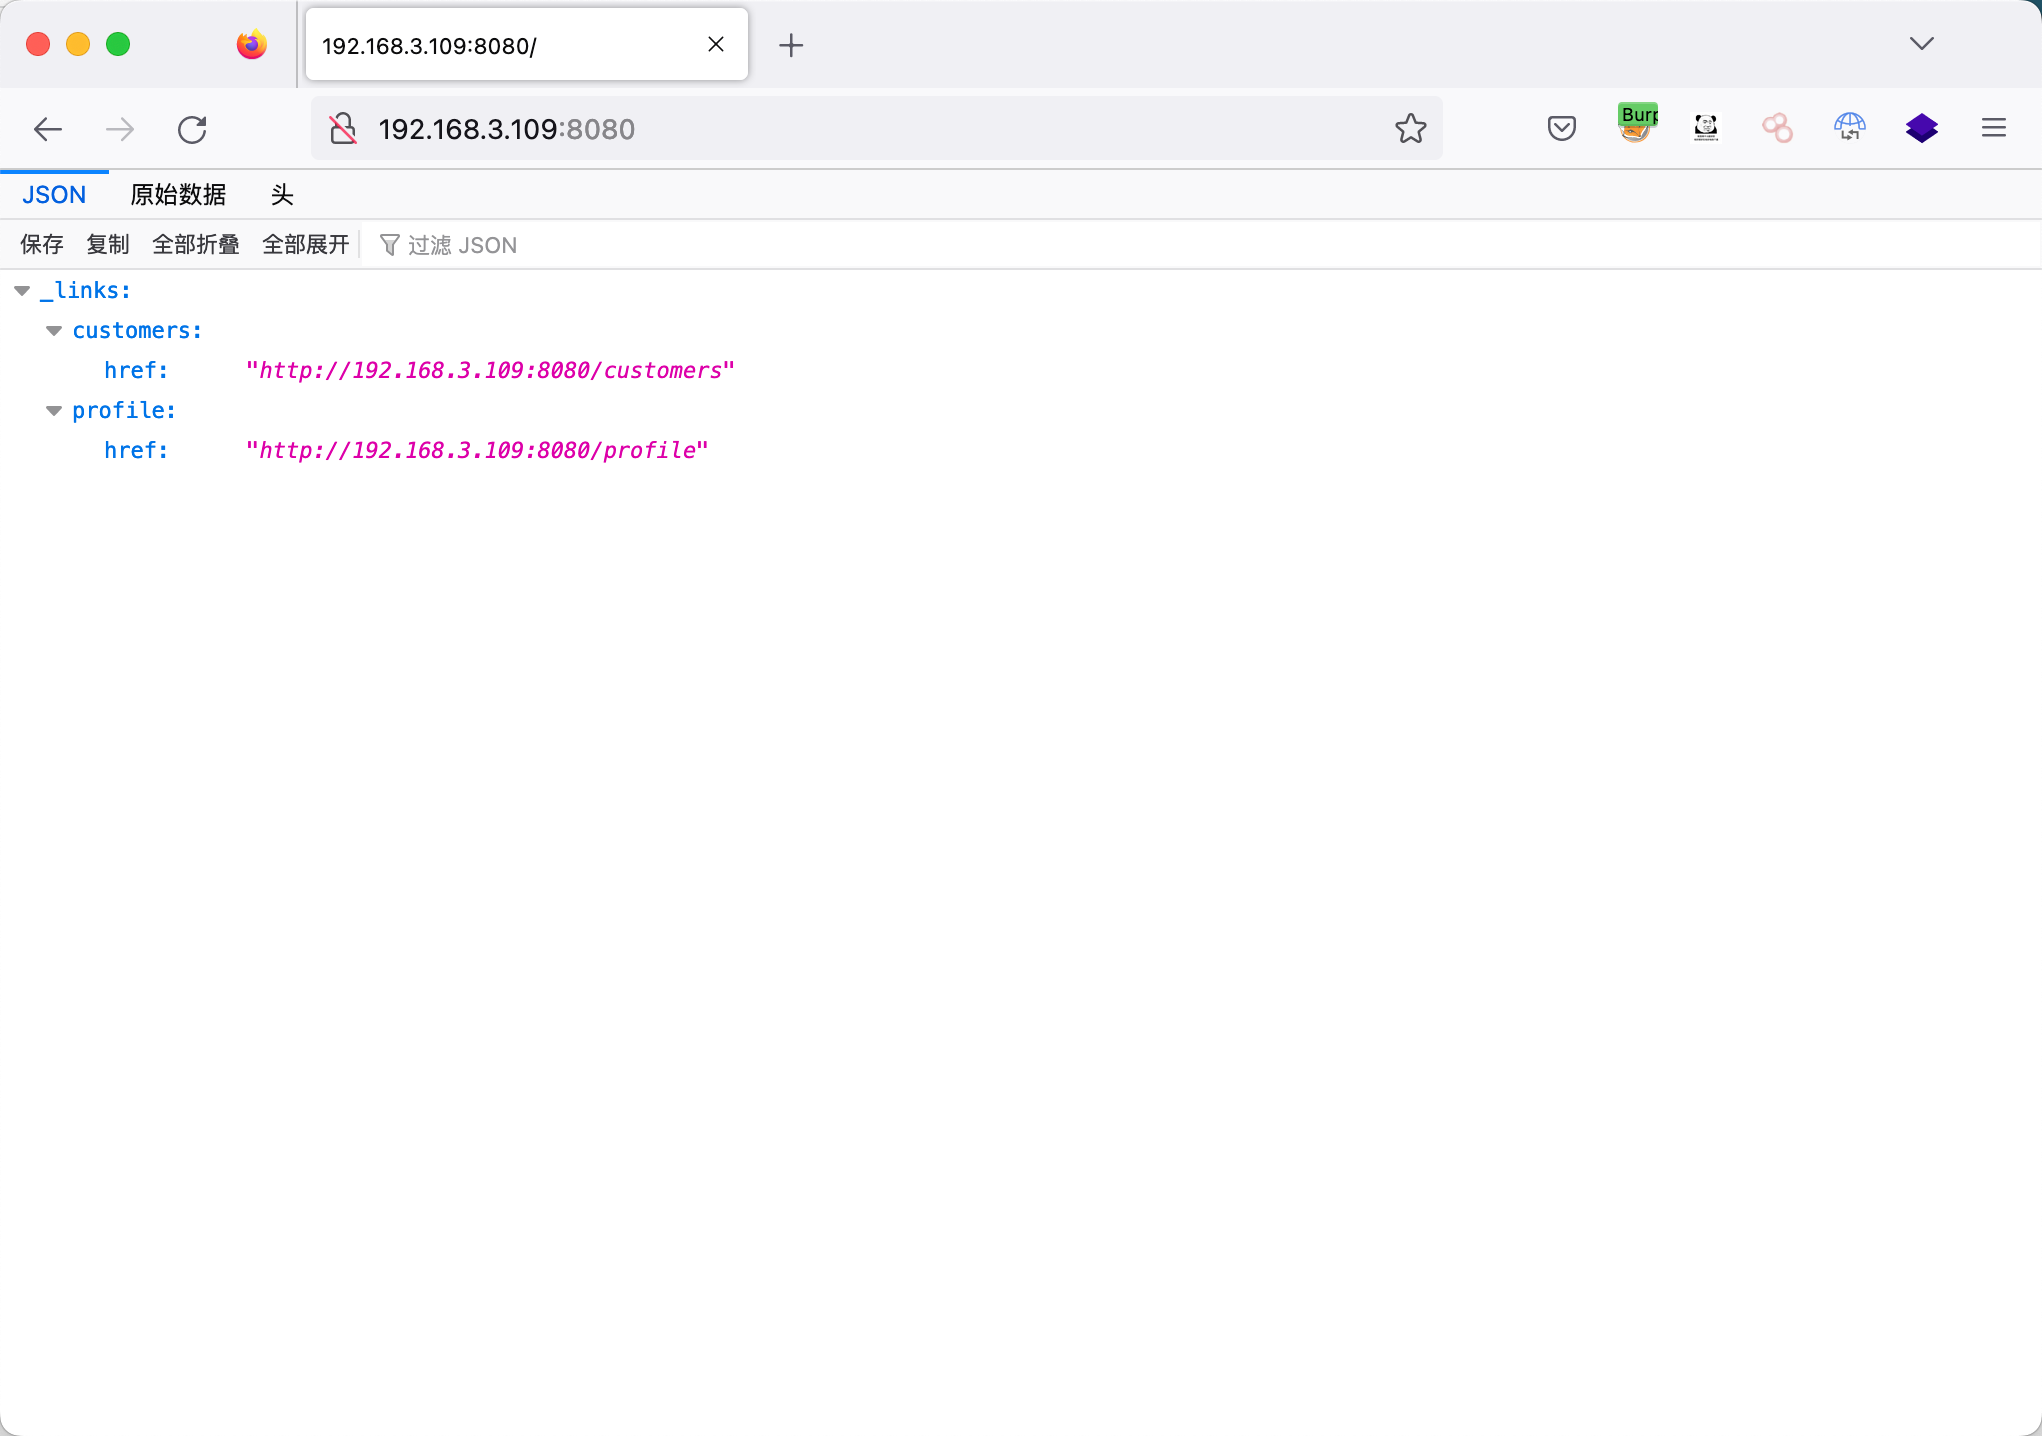This screenshot has height=1436, width=2042.
Task: Switch to the 原始数据 tab
Action: coord(178,195)
